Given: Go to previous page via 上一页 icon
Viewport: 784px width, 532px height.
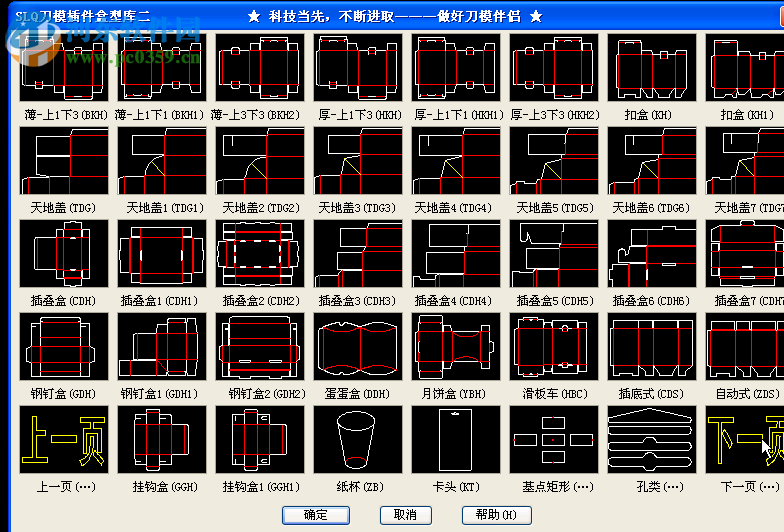Looking at the screenshot, I should [x=64, y=440].
